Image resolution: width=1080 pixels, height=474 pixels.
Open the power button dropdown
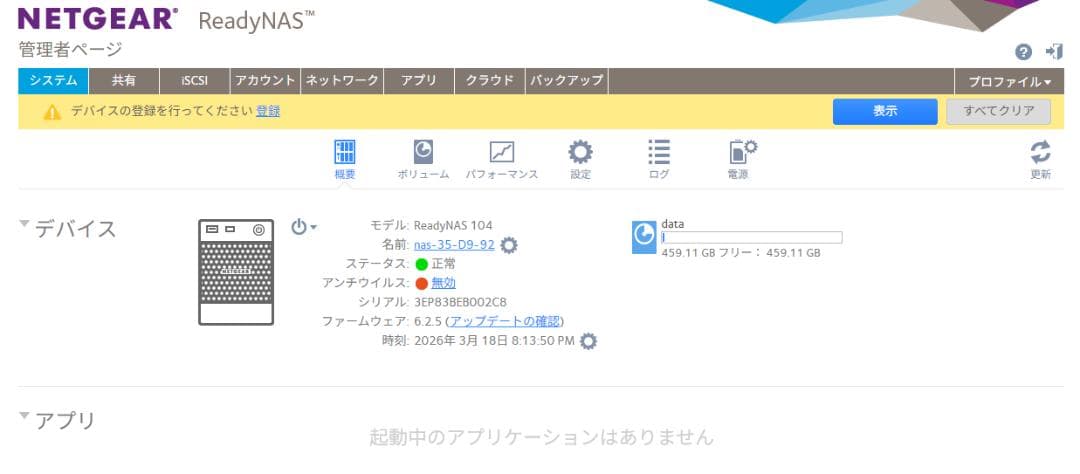[303, 227]
